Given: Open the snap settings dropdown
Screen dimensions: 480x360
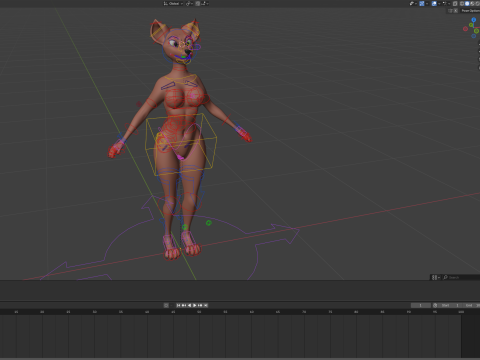Looking at the screenshot, I should (205, 3).
